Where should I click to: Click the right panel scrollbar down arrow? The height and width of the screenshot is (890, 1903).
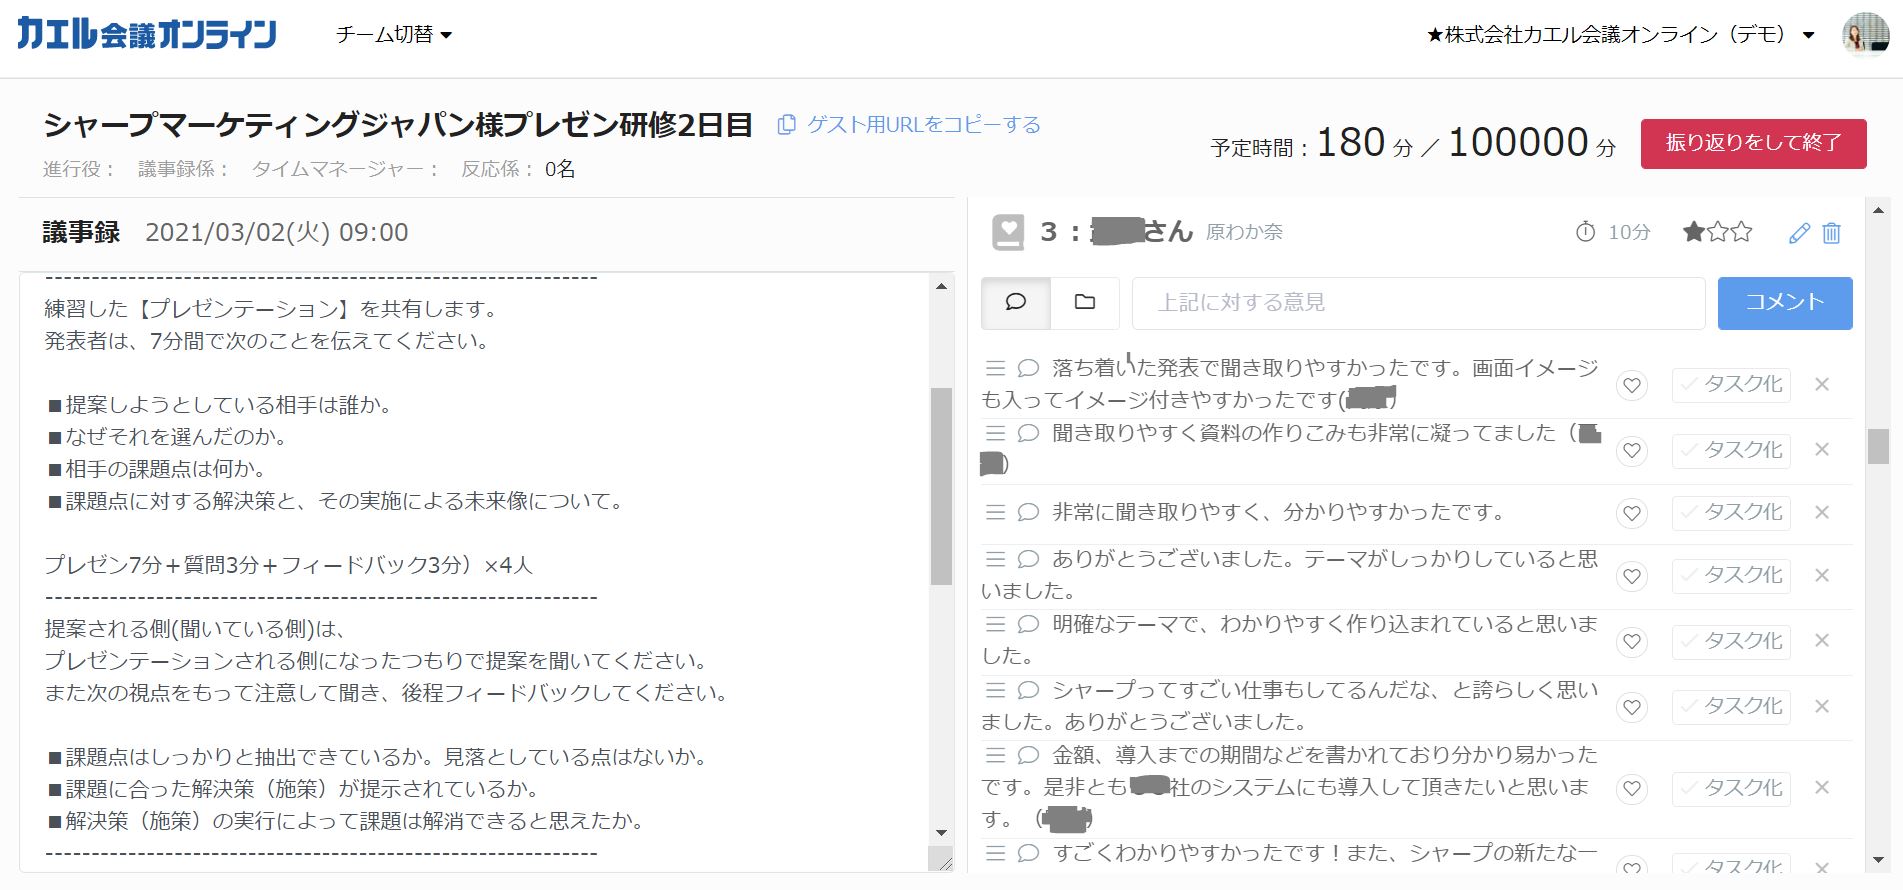click(1878, 860)
